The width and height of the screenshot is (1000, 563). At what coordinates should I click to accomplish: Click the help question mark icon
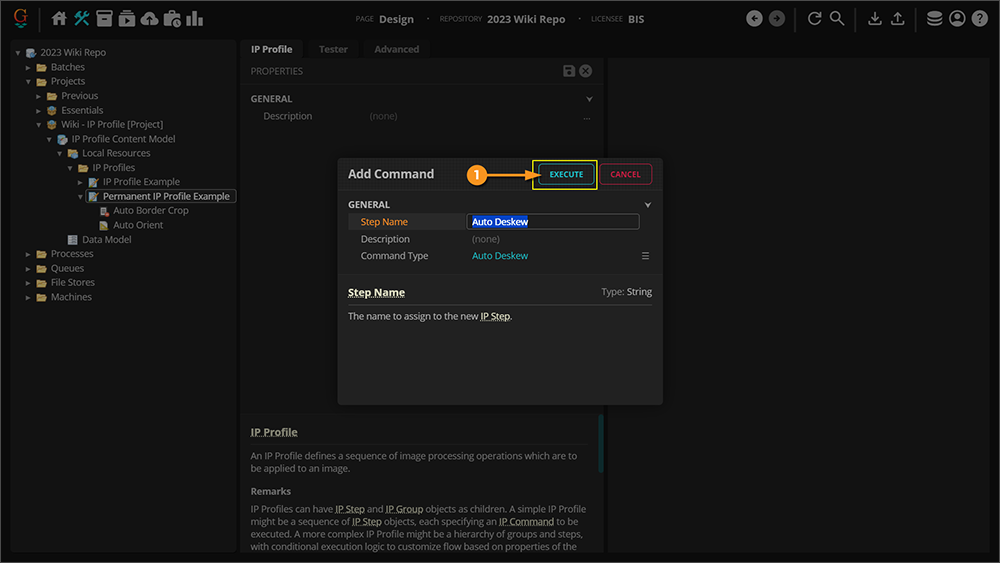tap(979, 18)
